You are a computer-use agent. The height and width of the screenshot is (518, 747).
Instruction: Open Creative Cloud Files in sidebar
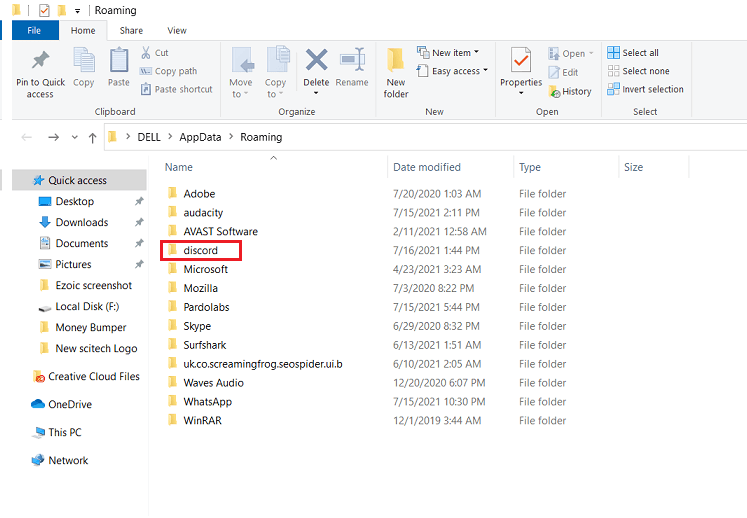coord(86,376)
